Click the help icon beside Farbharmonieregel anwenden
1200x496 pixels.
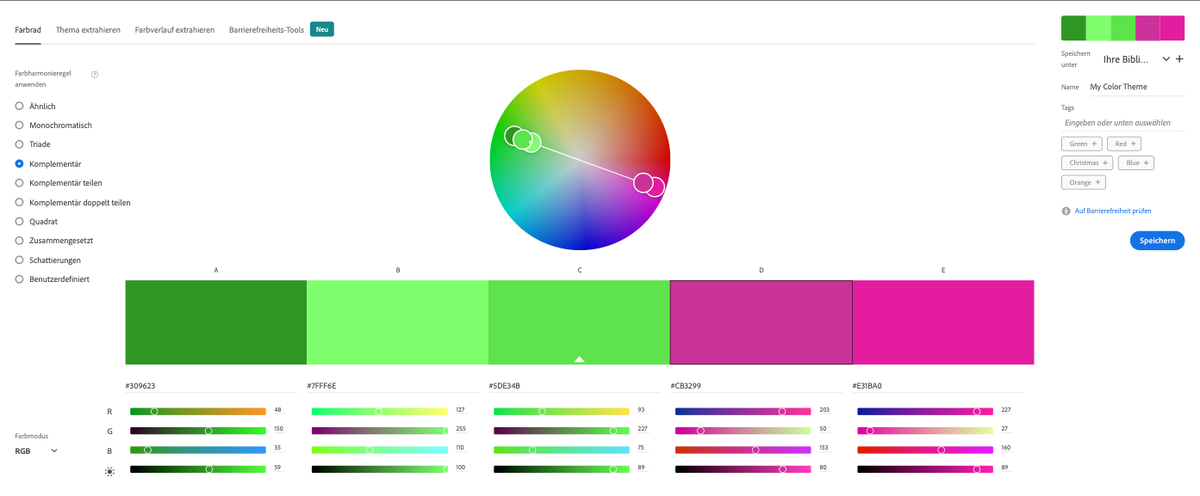coord(94,74)
